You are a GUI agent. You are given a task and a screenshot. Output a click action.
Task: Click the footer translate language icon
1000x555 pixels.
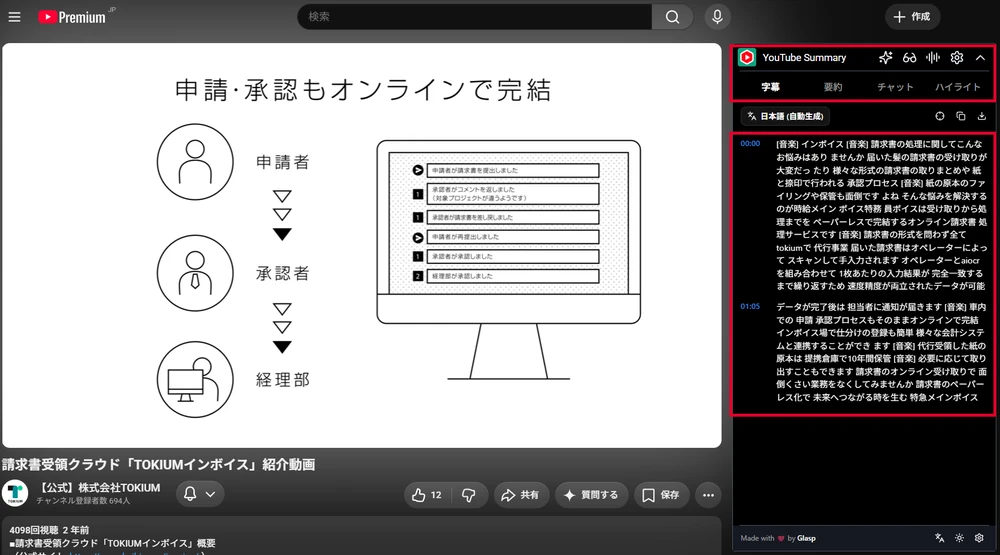(939, 538)
